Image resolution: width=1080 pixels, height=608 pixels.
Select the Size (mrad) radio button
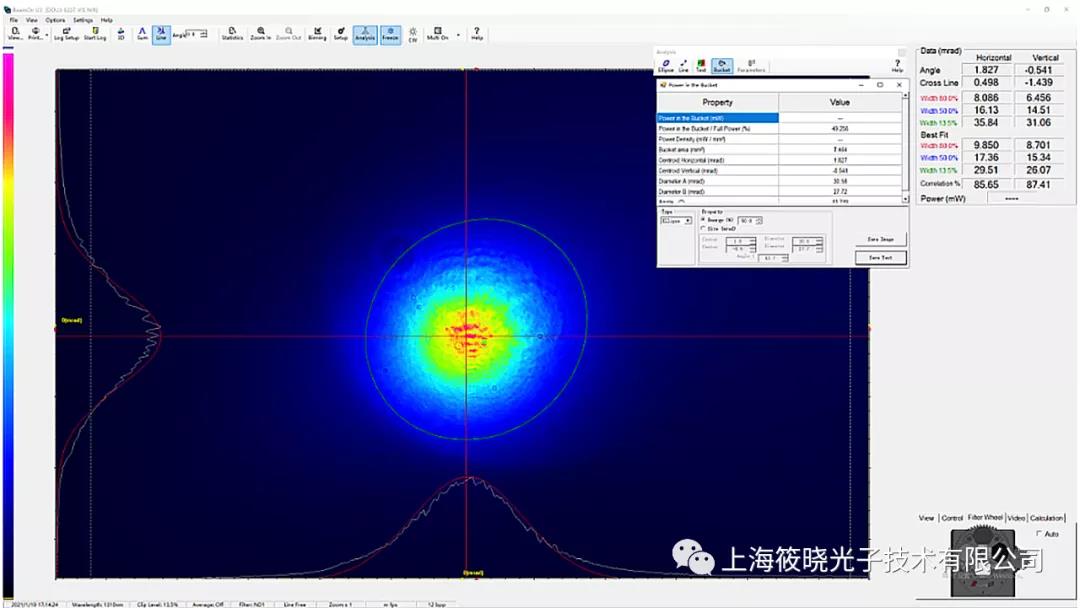pyautogui.click(x=703, y=229)
